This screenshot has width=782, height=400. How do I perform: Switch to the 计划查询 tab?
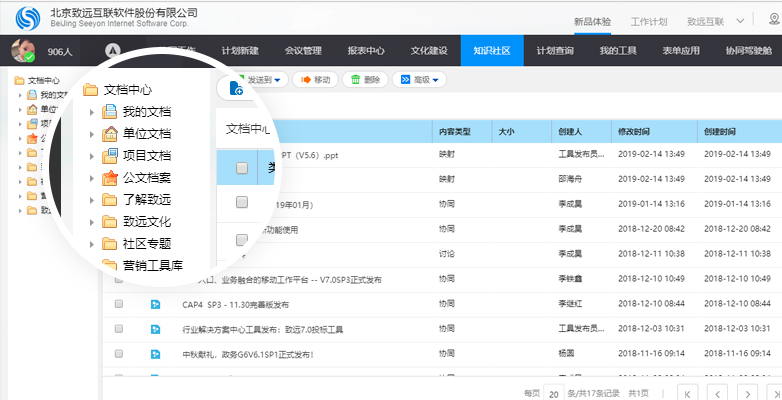(555, 51)
